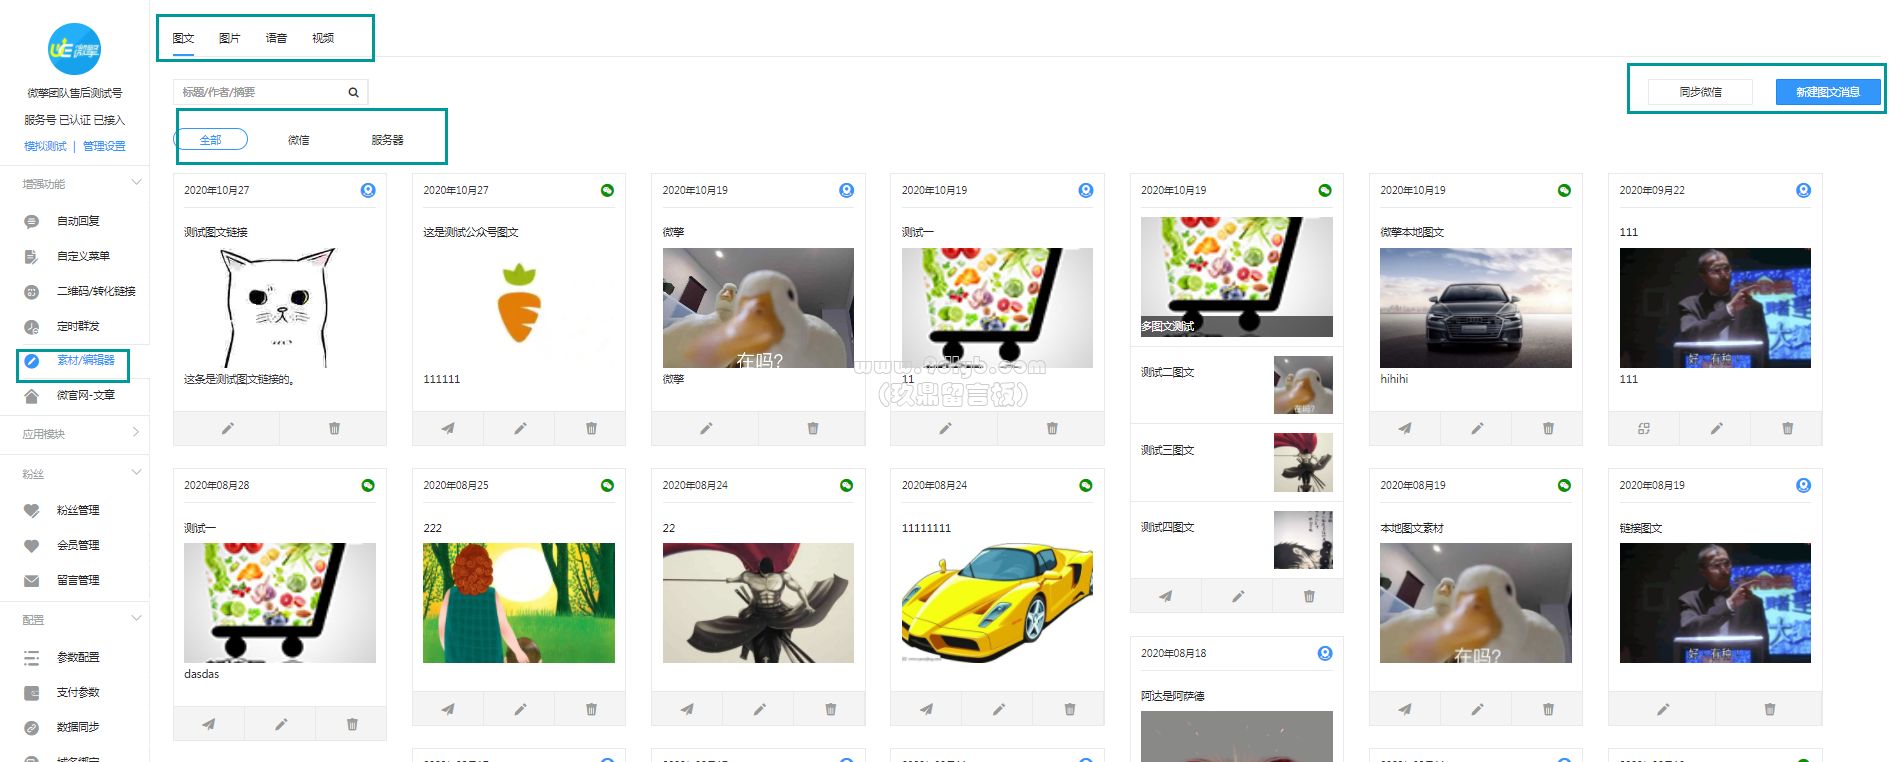Send the 11111111 yellow car card

(x=926, y=710)
